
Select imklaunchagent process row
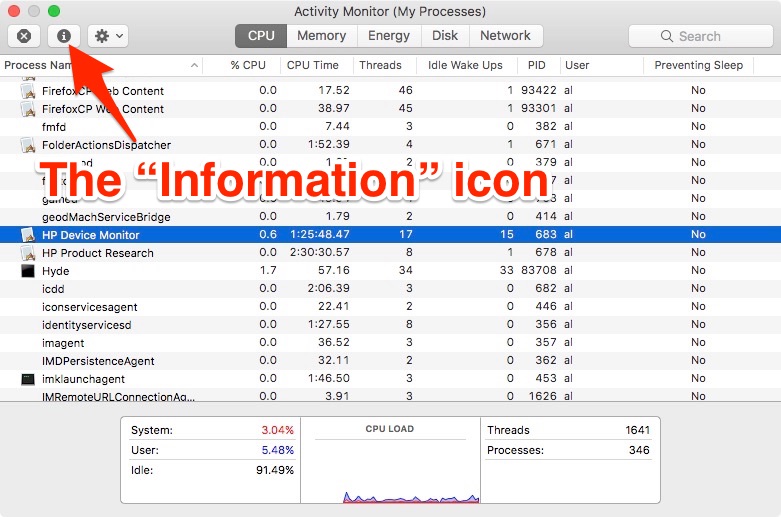pyautogui.click(x=390, y=379)
